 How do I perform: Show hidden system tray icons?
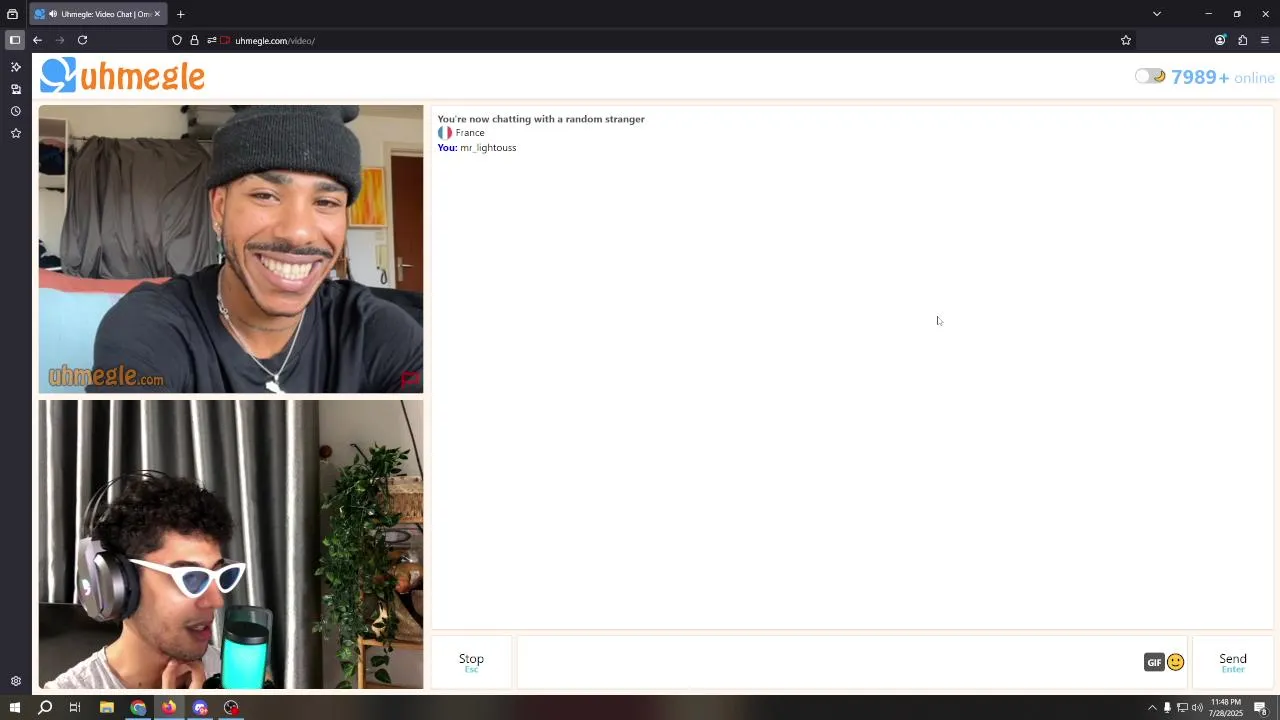point(1152,708)
